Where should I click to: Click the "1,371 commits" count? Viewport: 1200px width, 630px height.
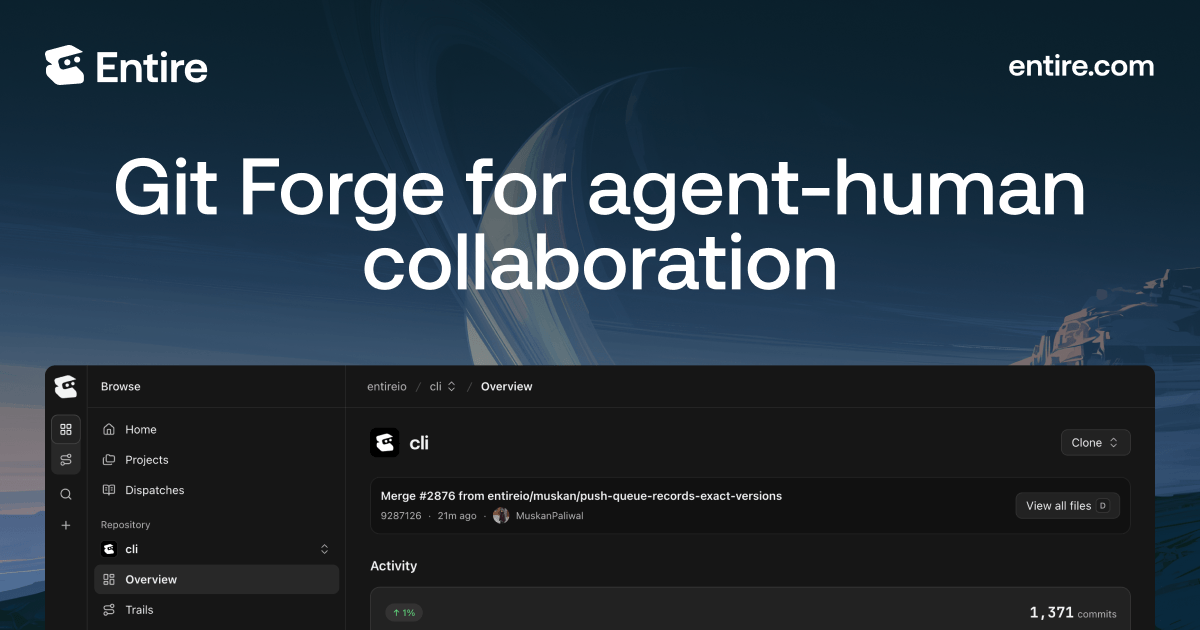[x=1073, y=613]
